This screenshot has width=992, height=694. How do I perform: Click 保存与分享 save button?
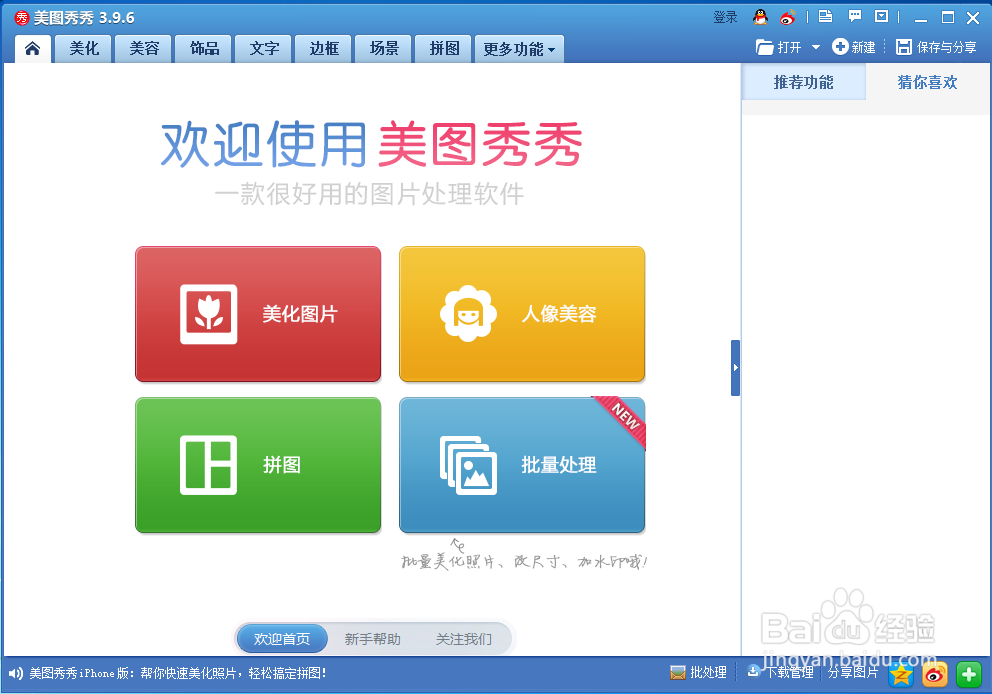936,47
